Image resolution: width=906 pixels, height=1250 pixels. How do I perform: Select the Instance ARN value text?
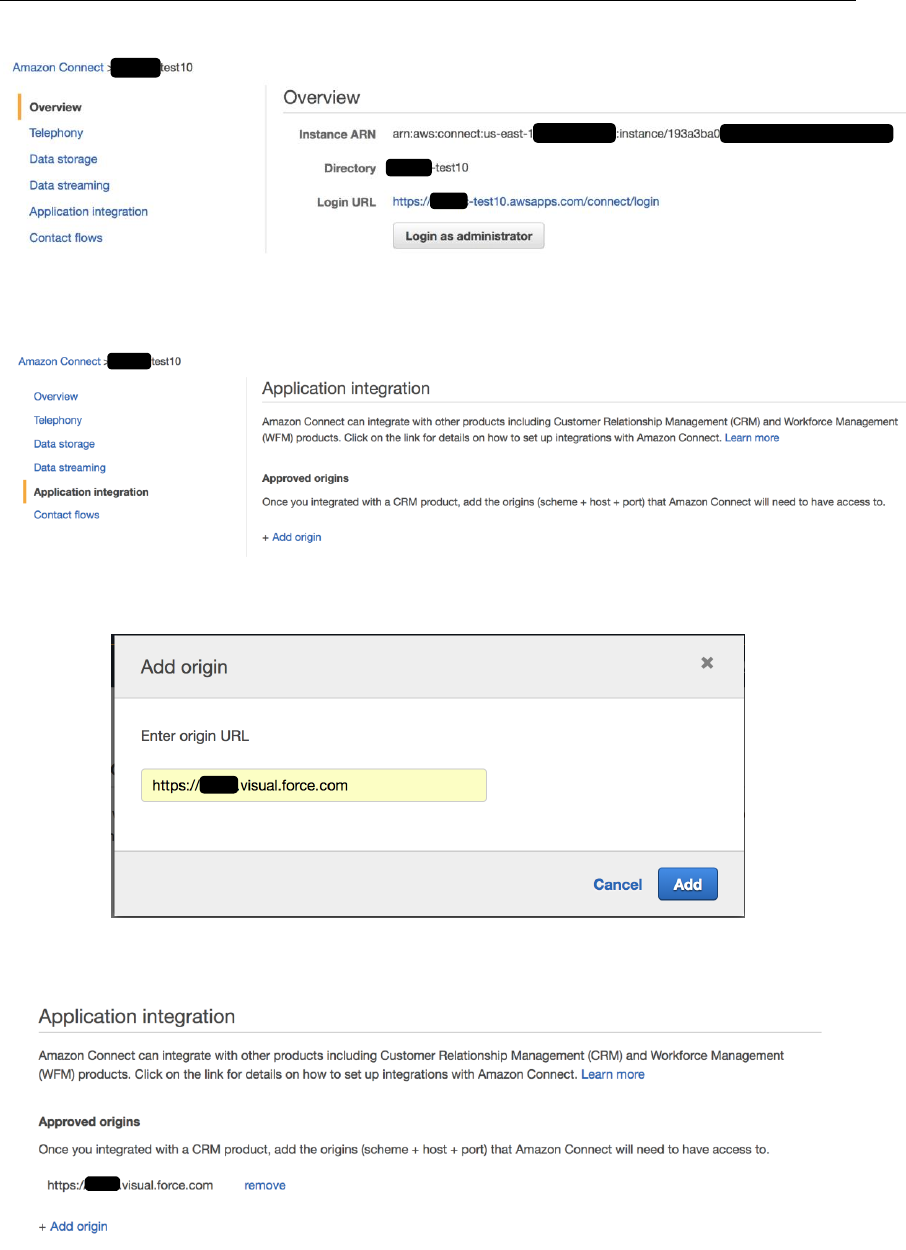[x=642, y=134]
